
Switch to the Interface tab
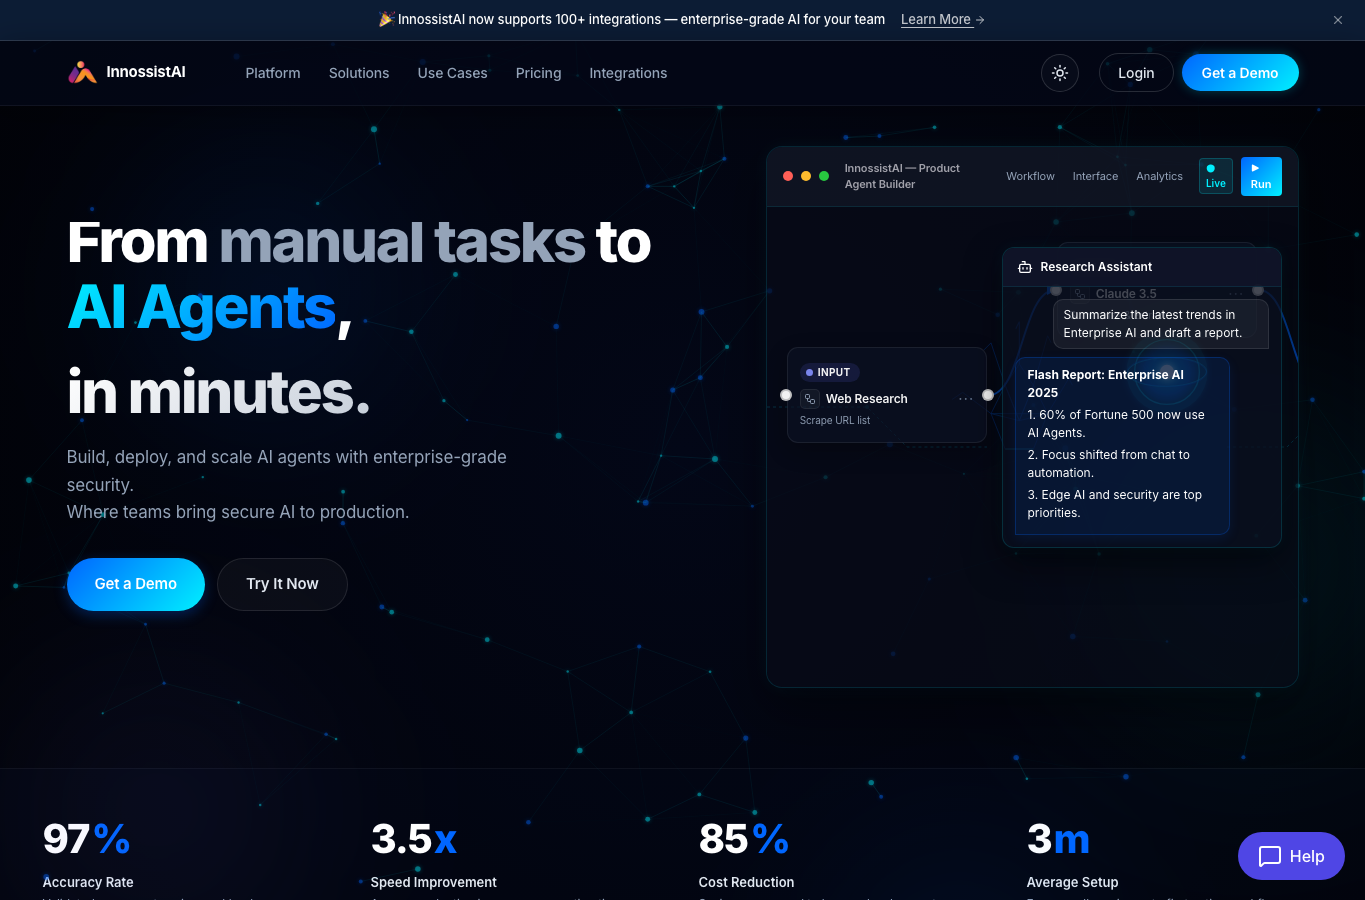(x=1095, y=176)
